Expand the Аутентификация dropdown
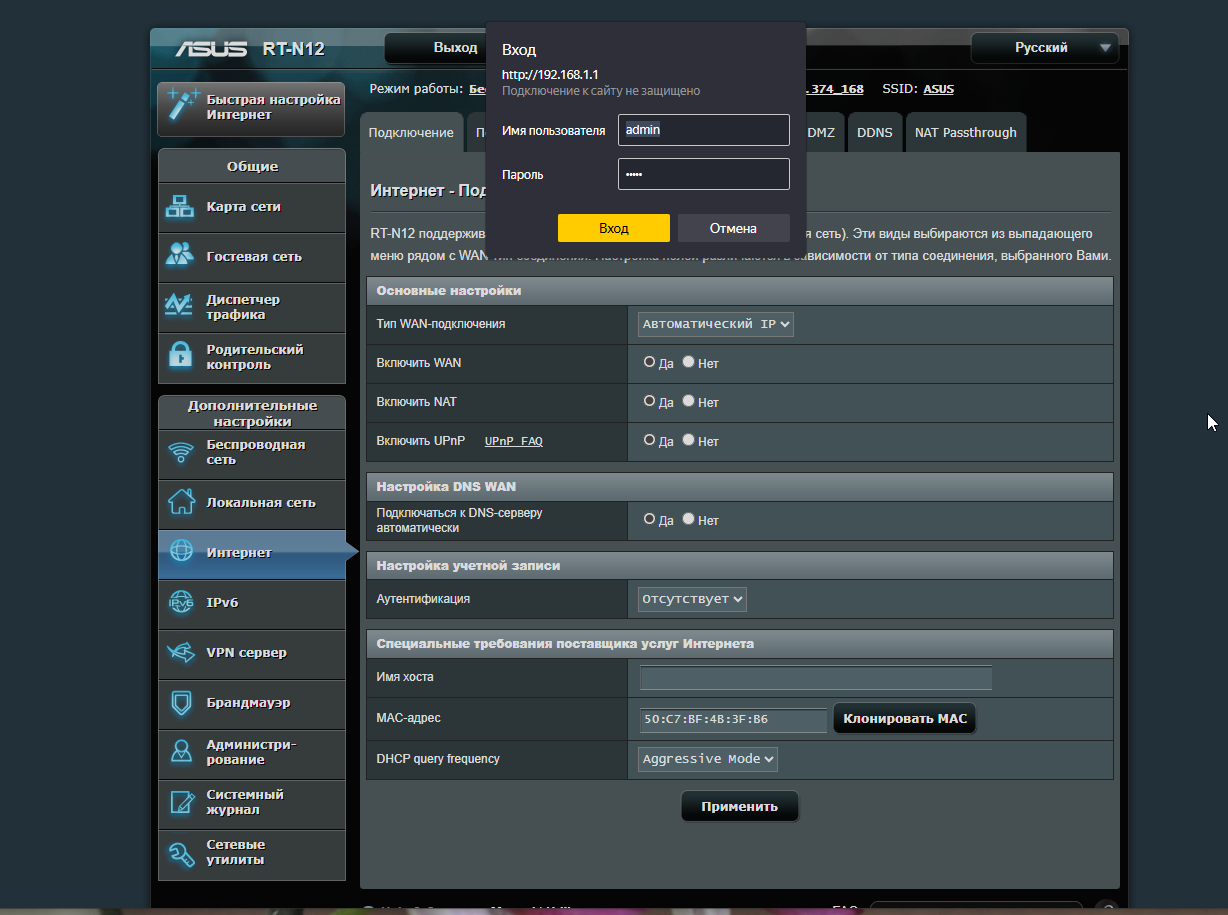 click(692, 599)
